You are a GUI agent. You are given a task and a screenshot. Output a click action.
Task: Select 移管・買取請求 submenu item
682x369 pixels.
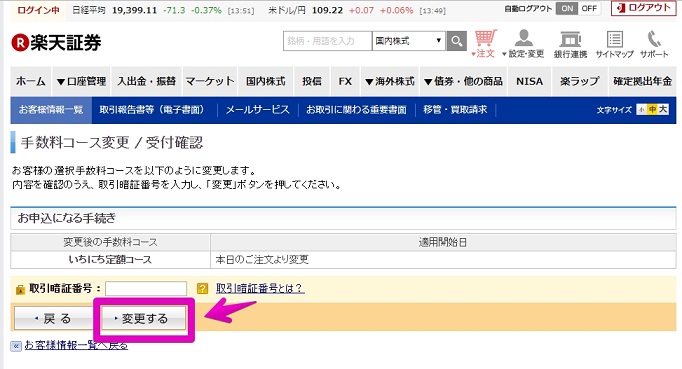click(455, 110)
